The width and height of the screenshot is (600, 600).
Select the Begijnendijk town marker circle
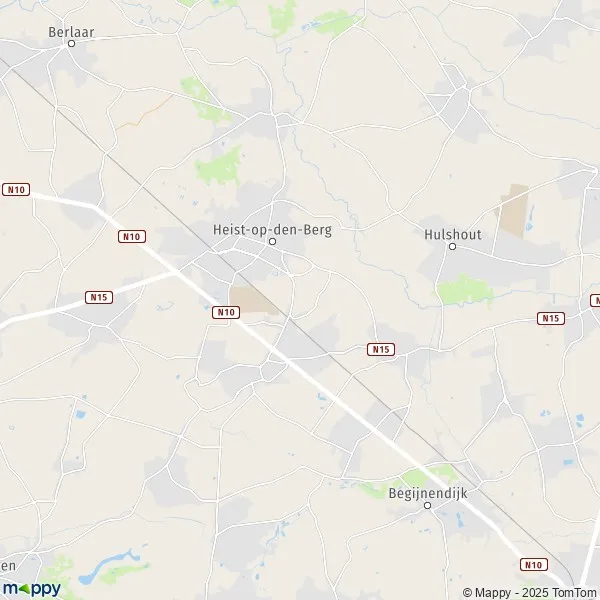click(427, 505)
